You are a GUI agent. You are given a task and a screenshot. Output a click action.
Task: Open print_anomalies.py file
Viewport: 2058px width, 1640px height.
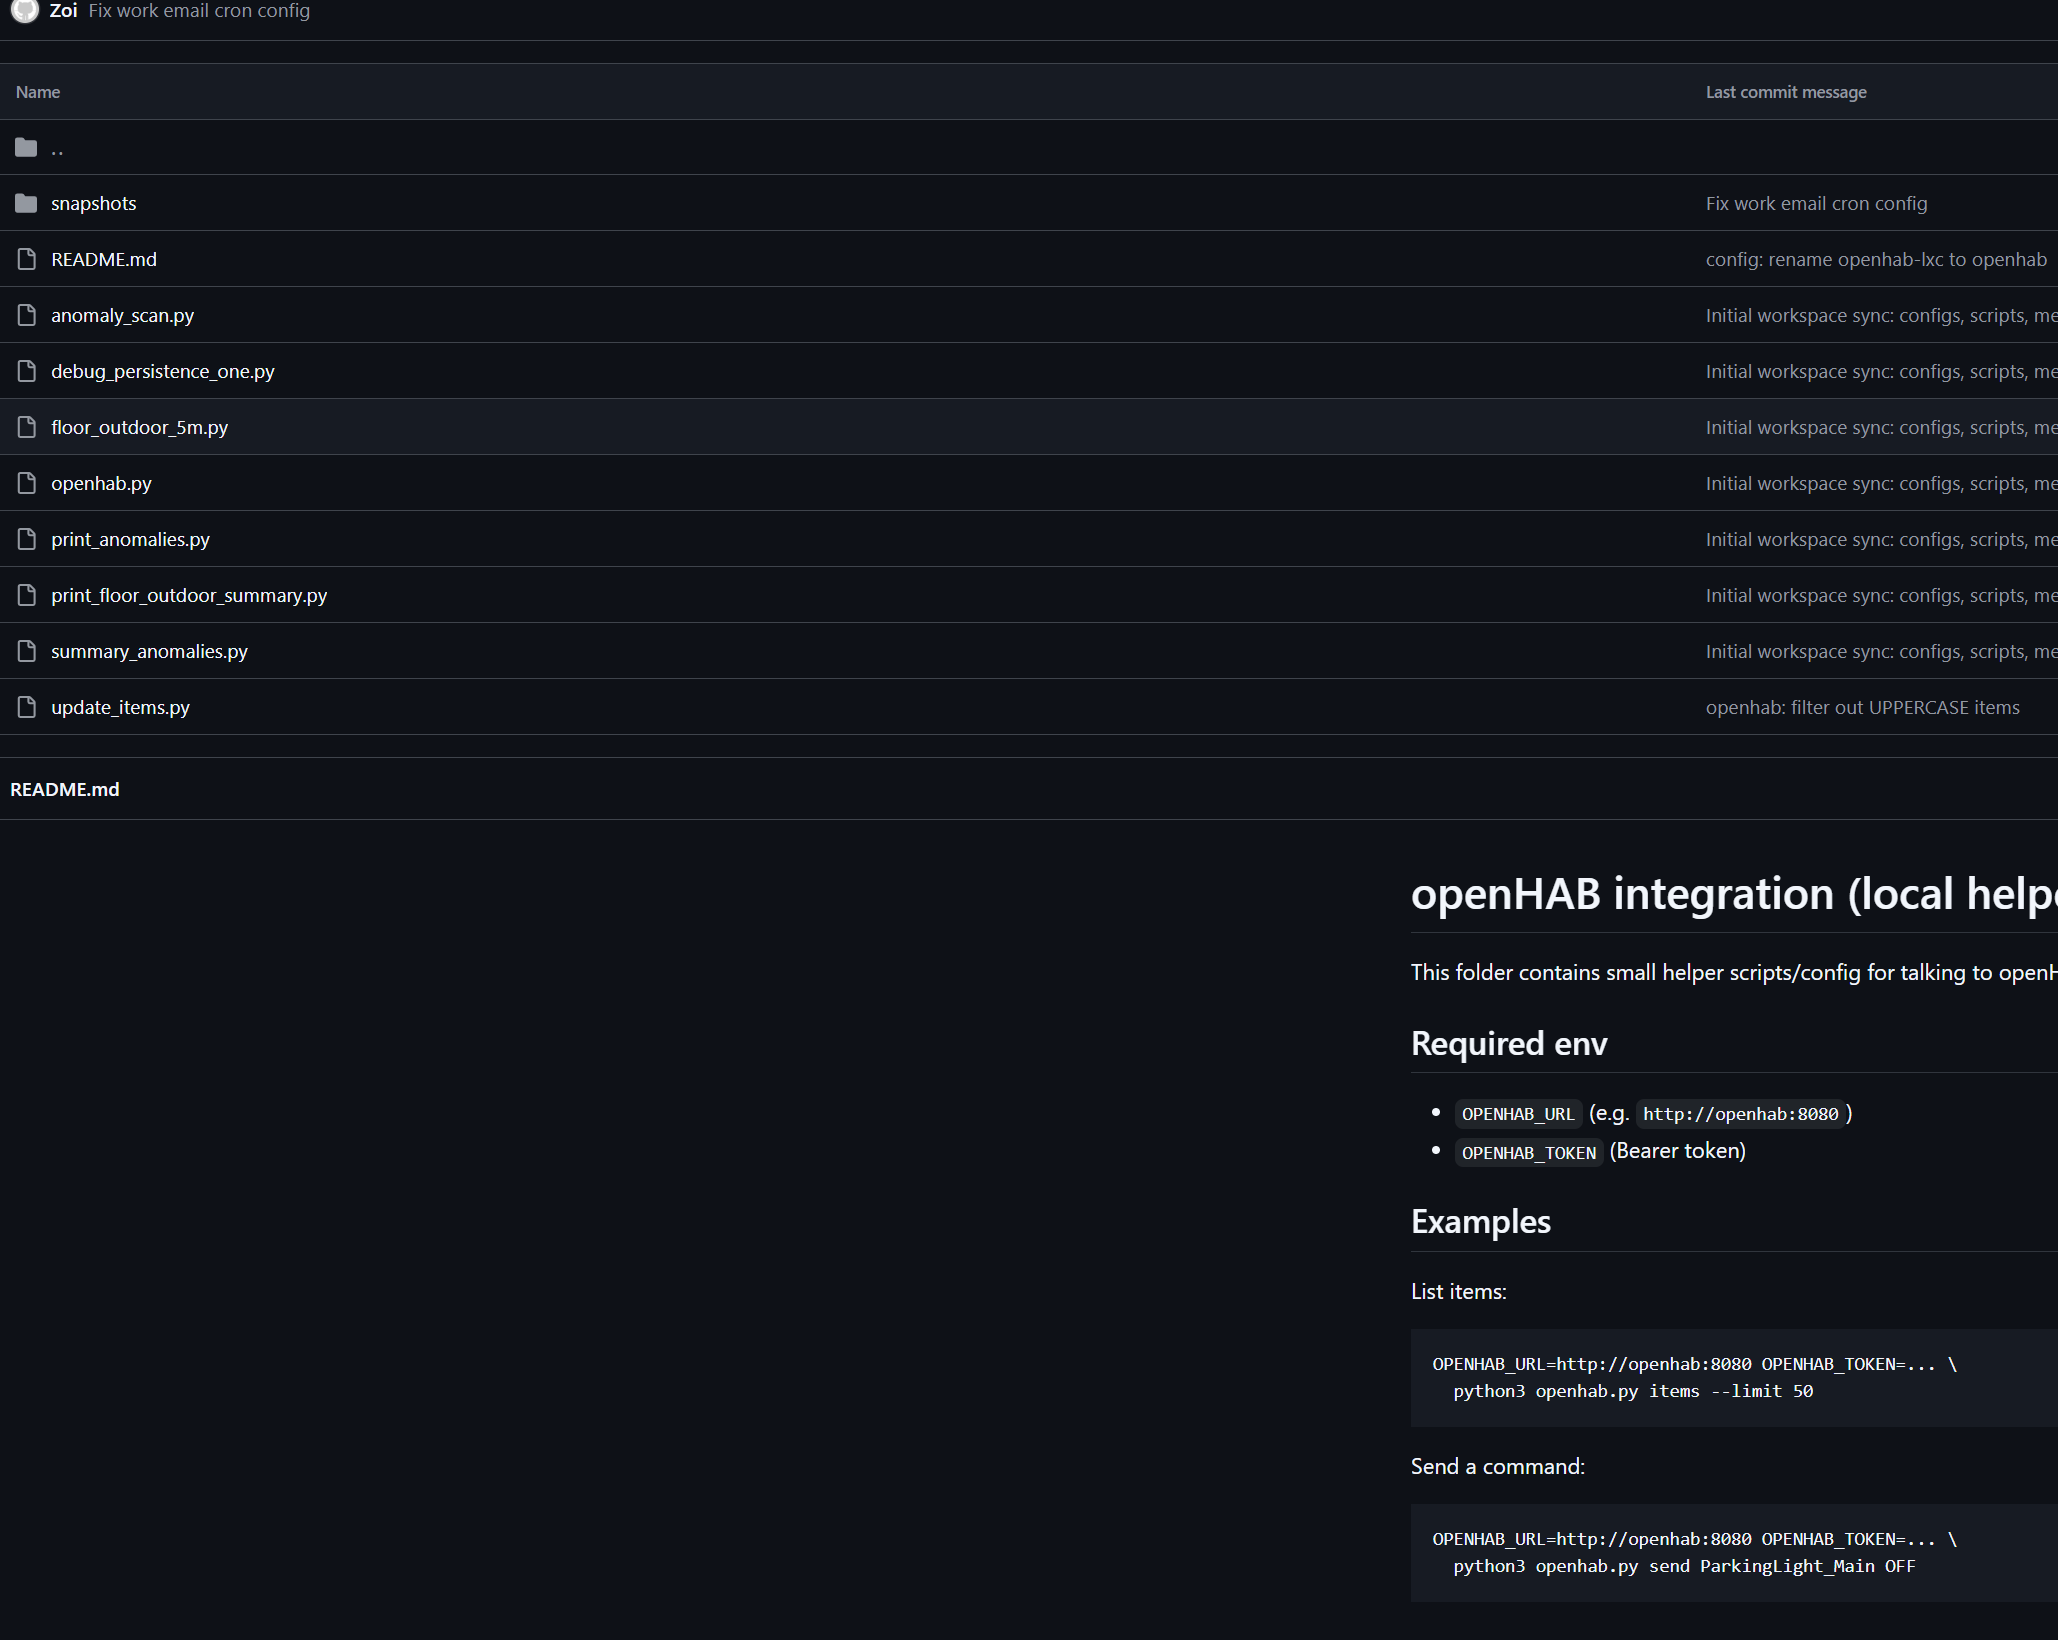pyautogui.click(x=131, y=540)
